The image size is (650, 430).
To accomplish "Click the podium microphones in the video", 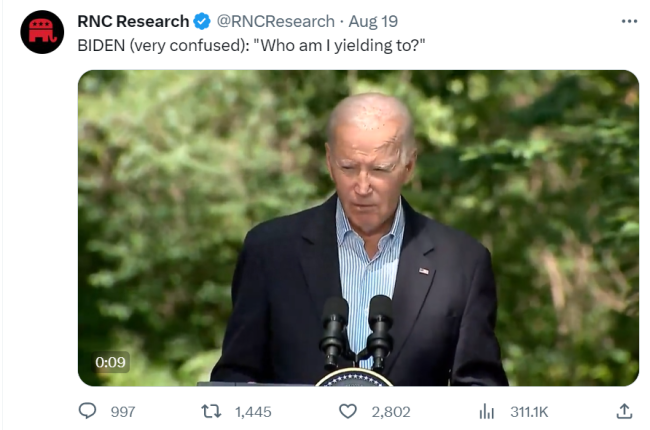I will point(356,330).
